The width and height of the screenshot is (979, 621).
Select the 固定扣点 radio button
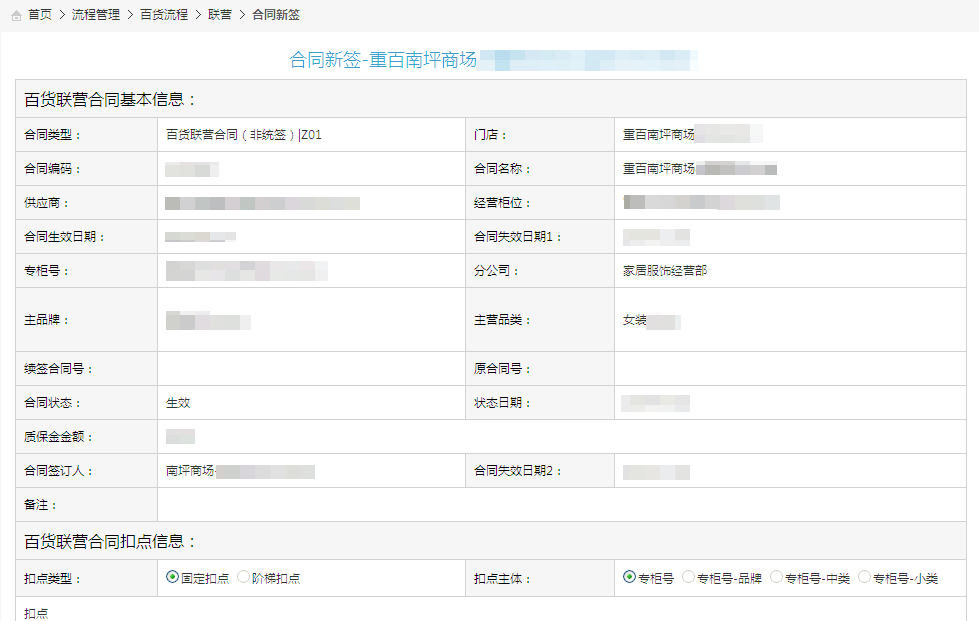point(173,577)
